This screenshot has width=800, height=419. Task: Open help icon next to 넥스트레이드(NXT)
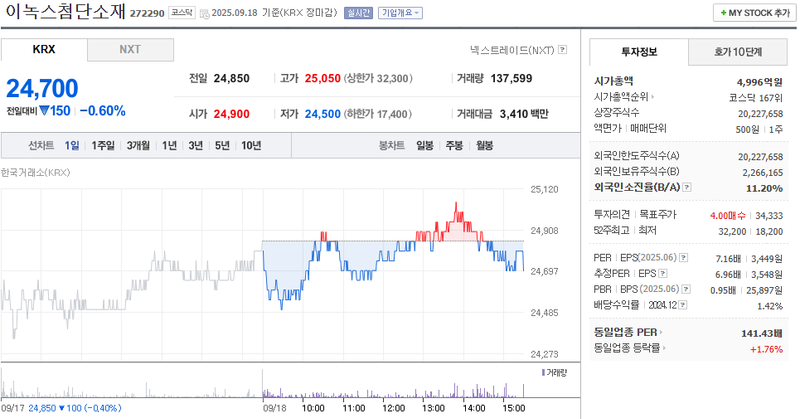(x=562, y=50)
